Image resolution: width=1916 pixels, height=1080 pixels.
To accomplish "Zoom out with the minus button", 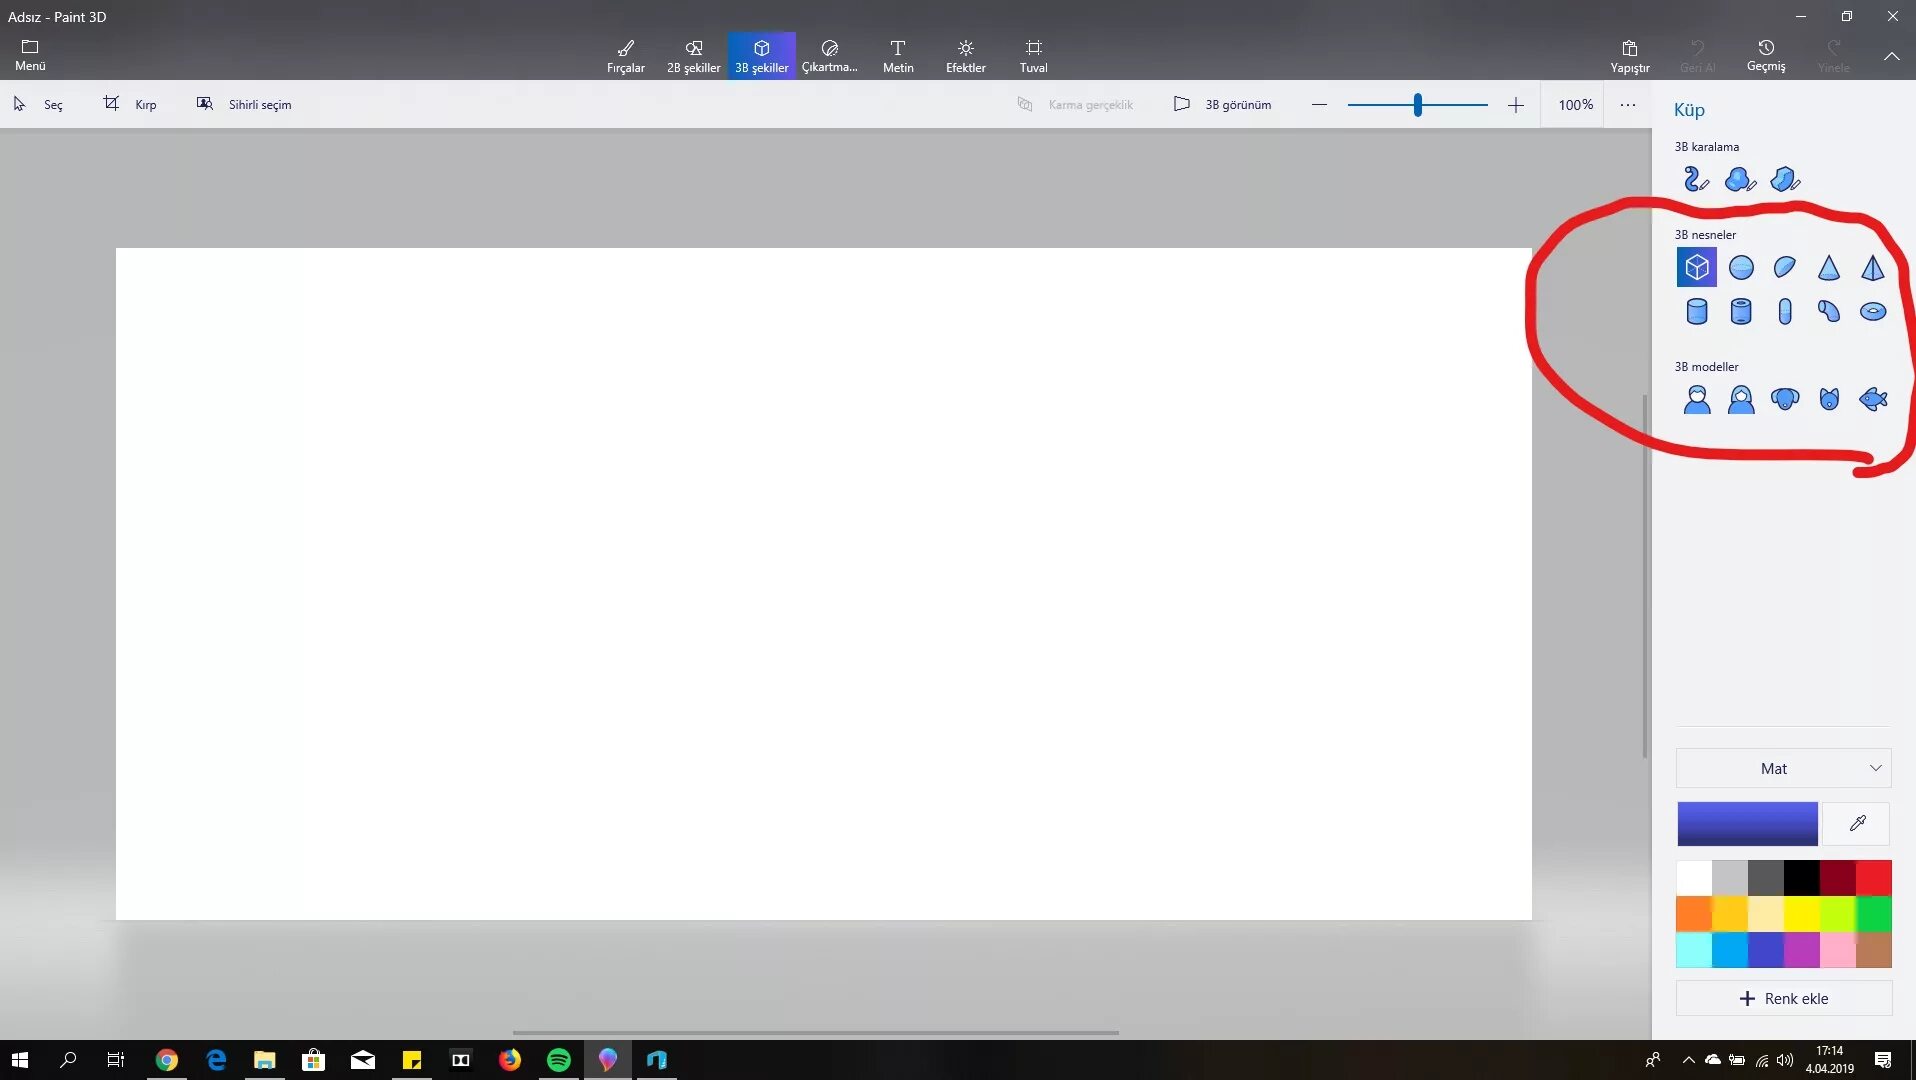I will click(x=1319, y=104).
